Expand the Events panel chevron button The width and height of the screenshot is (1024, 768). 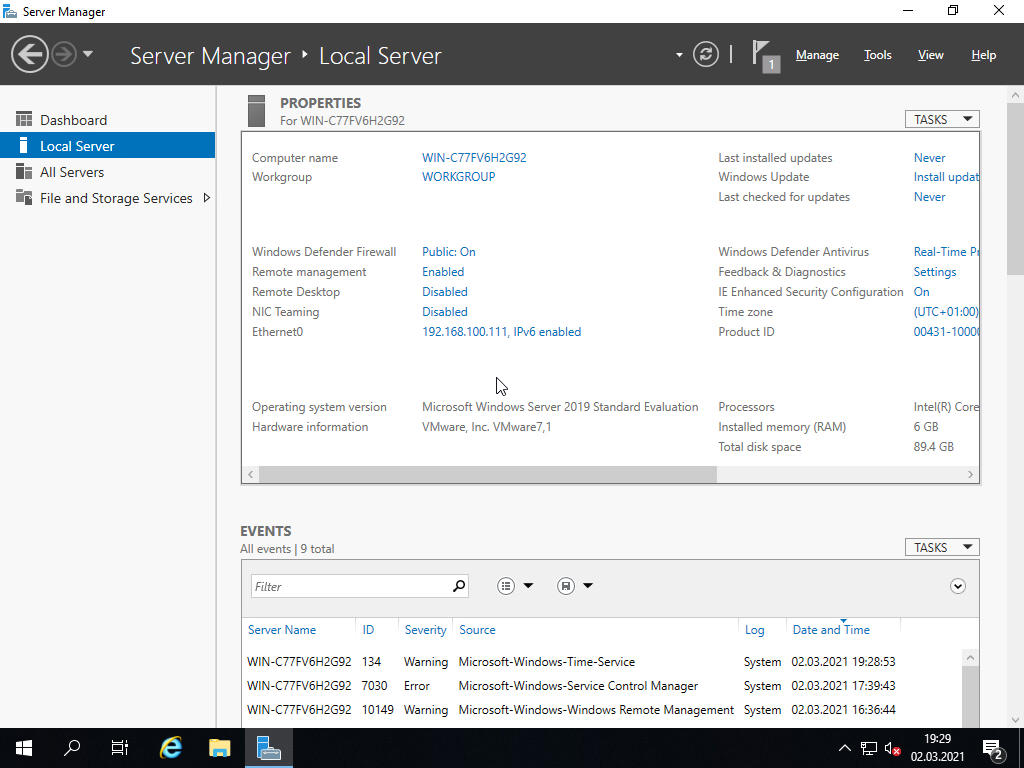tap(958, 586)
